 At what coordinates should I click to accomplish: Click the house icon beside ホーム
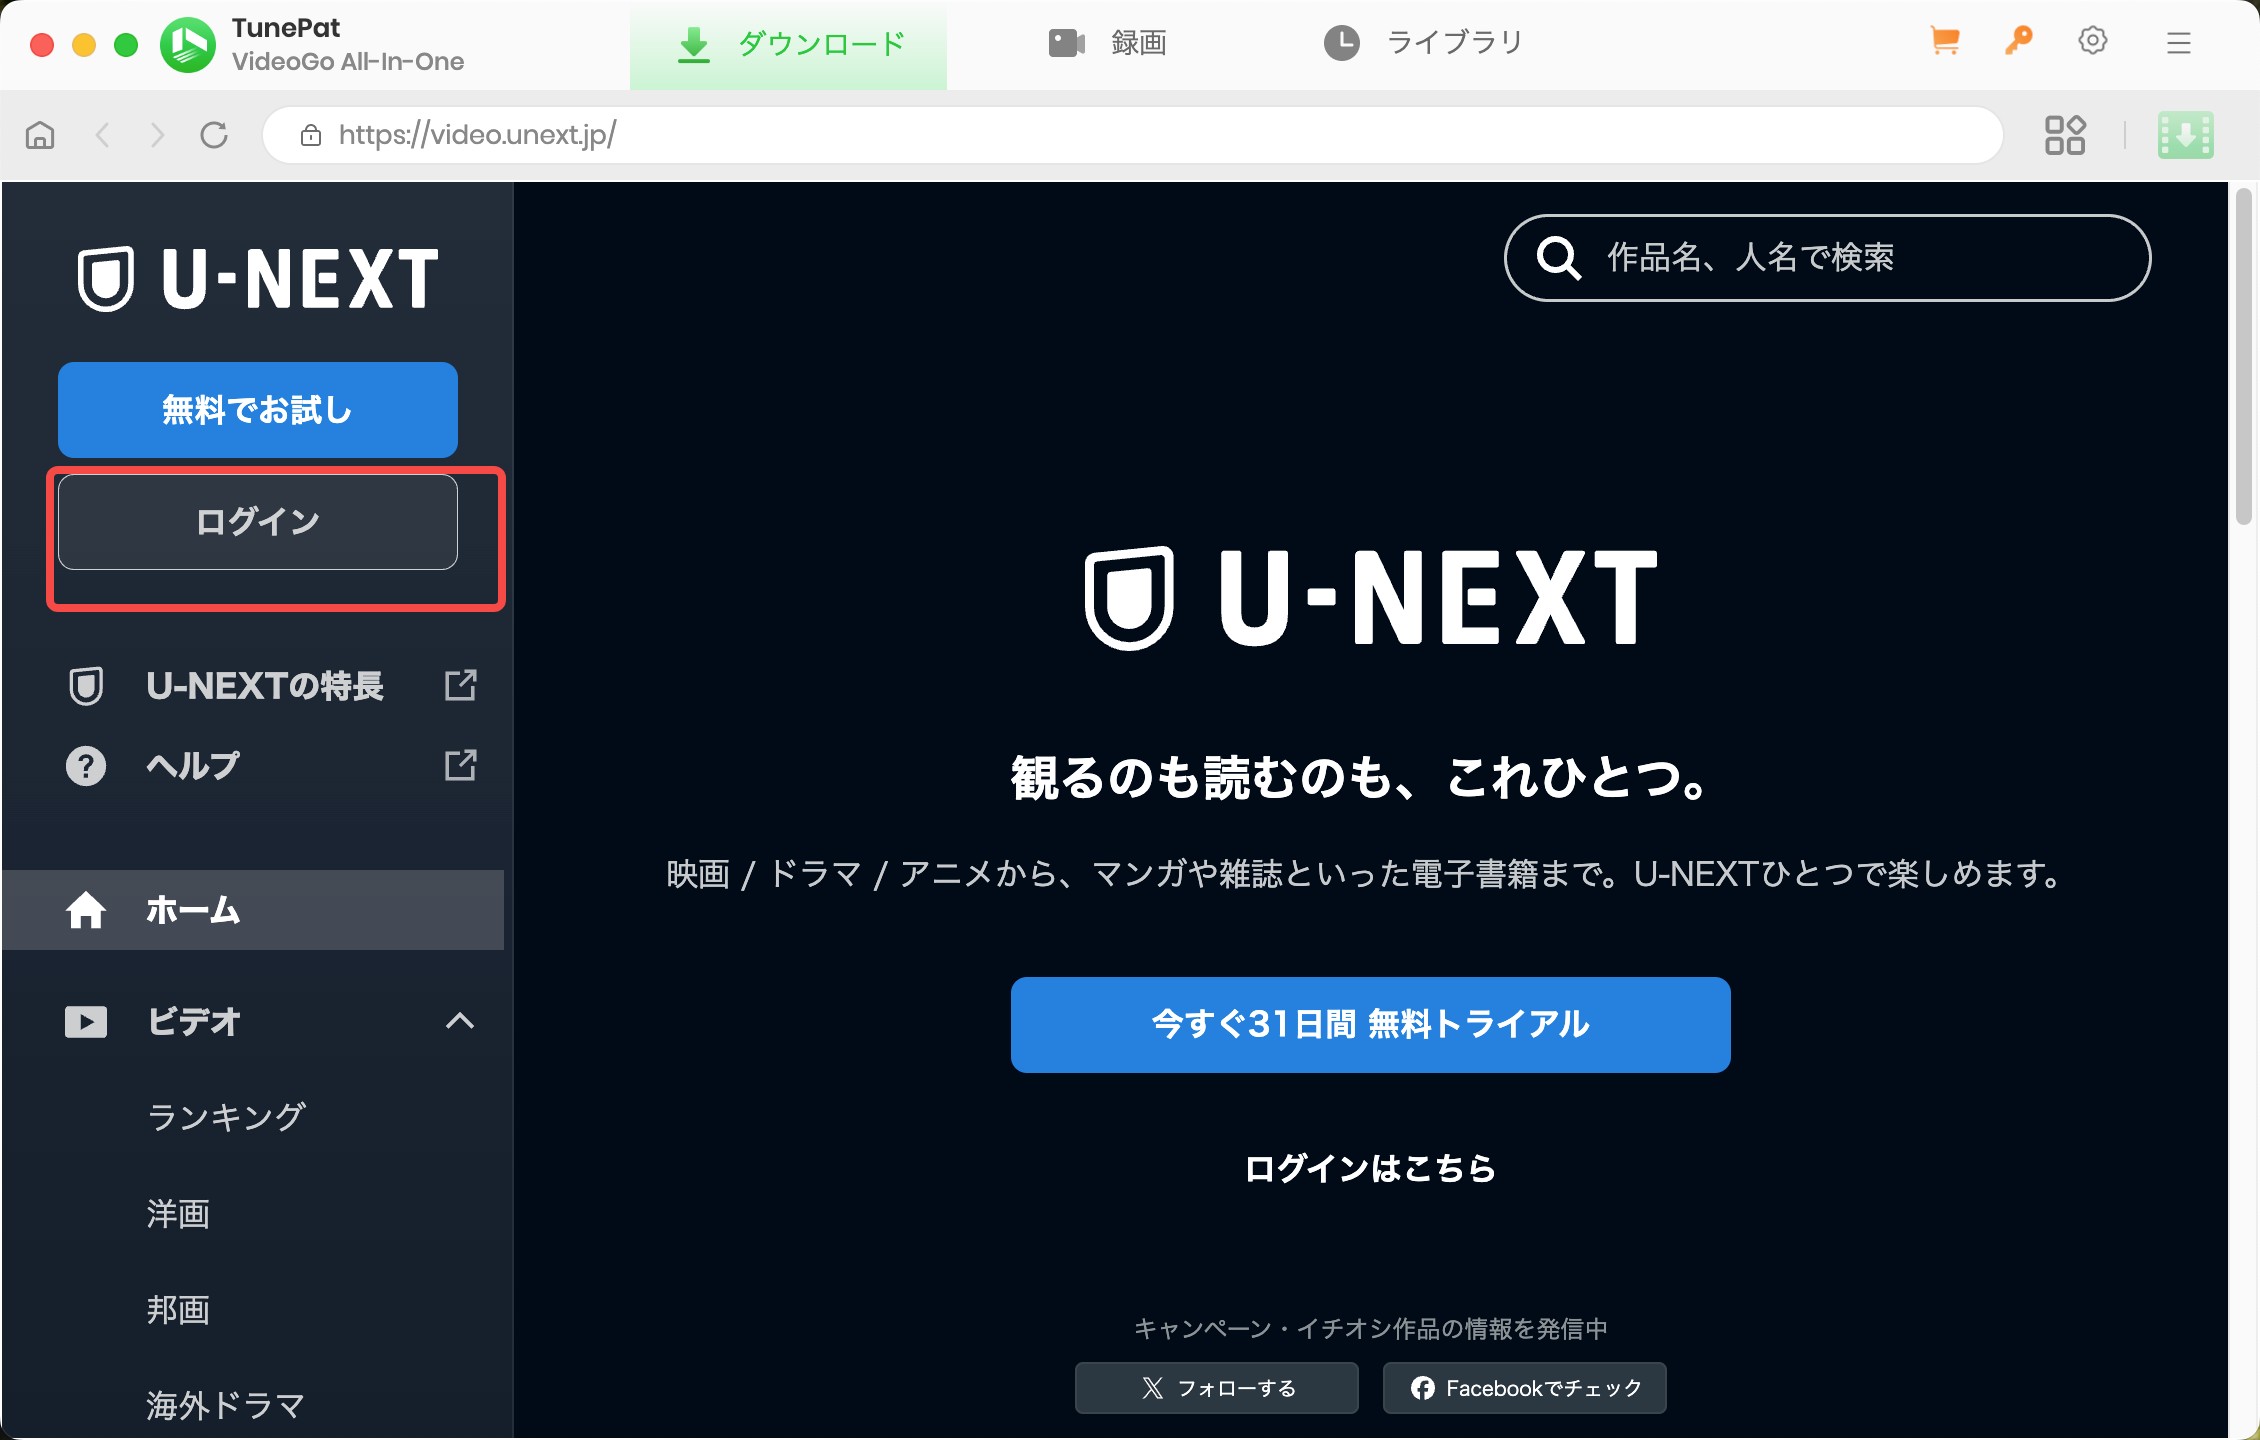(86, 910)
